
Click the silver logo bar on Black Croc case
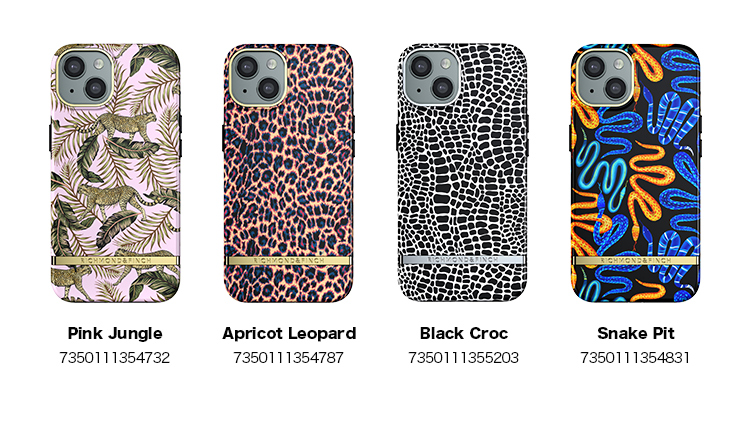(x=463, y=260)
